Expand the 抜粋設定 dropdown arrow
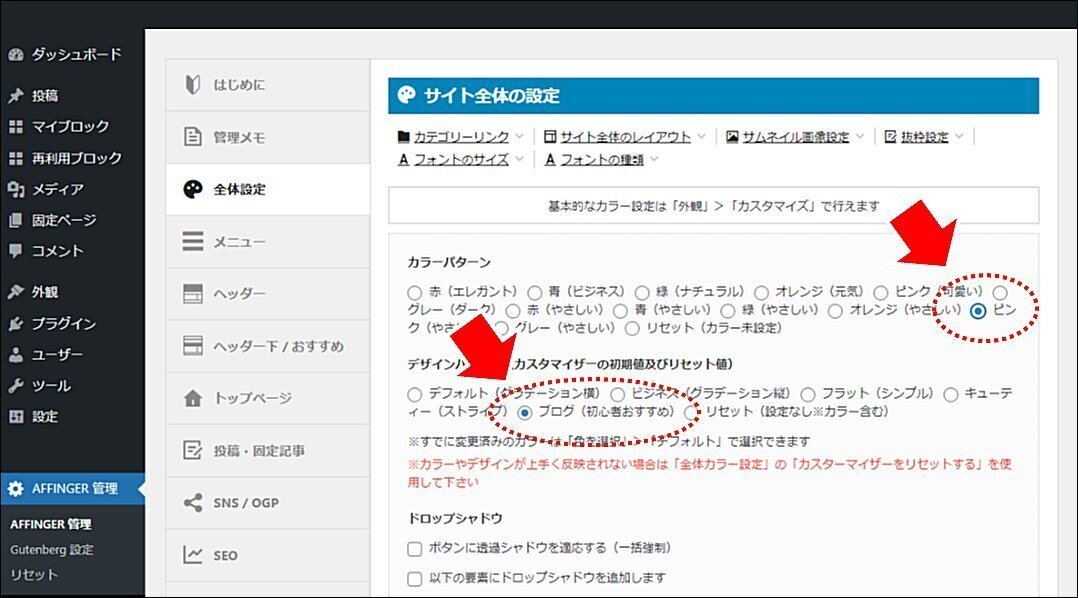This screenshot has height=598, width=1078. (x=959, y=137)
